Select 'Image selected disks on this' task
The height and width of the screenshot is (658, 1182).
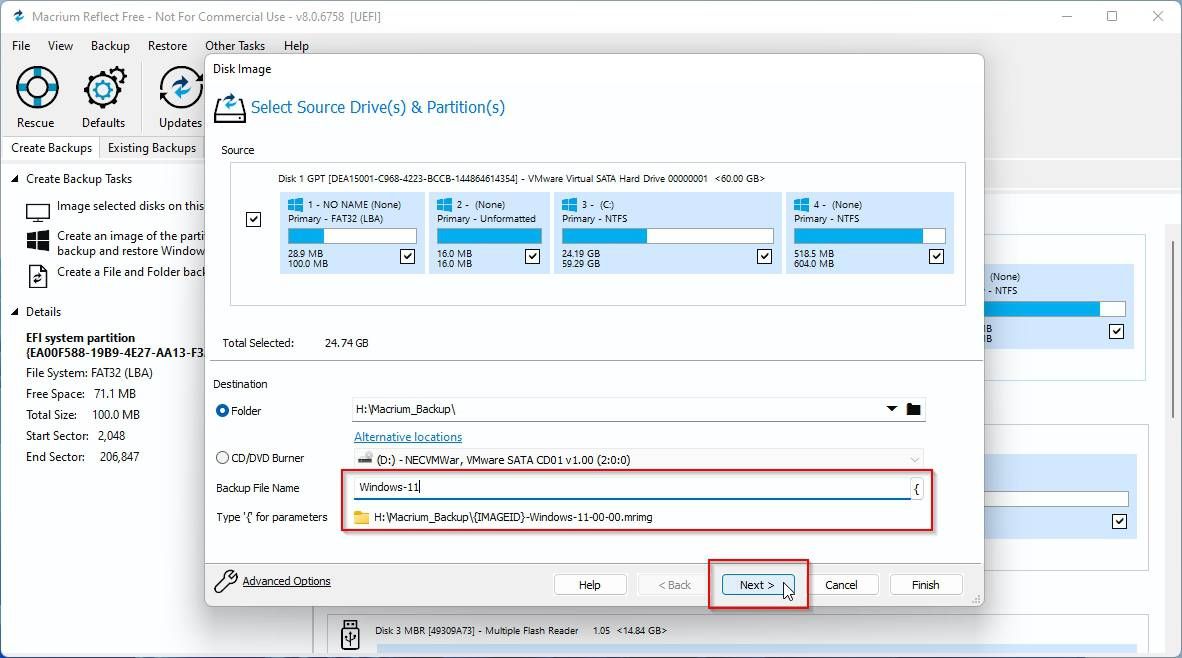pyautogui.click(x=130, y=206)
